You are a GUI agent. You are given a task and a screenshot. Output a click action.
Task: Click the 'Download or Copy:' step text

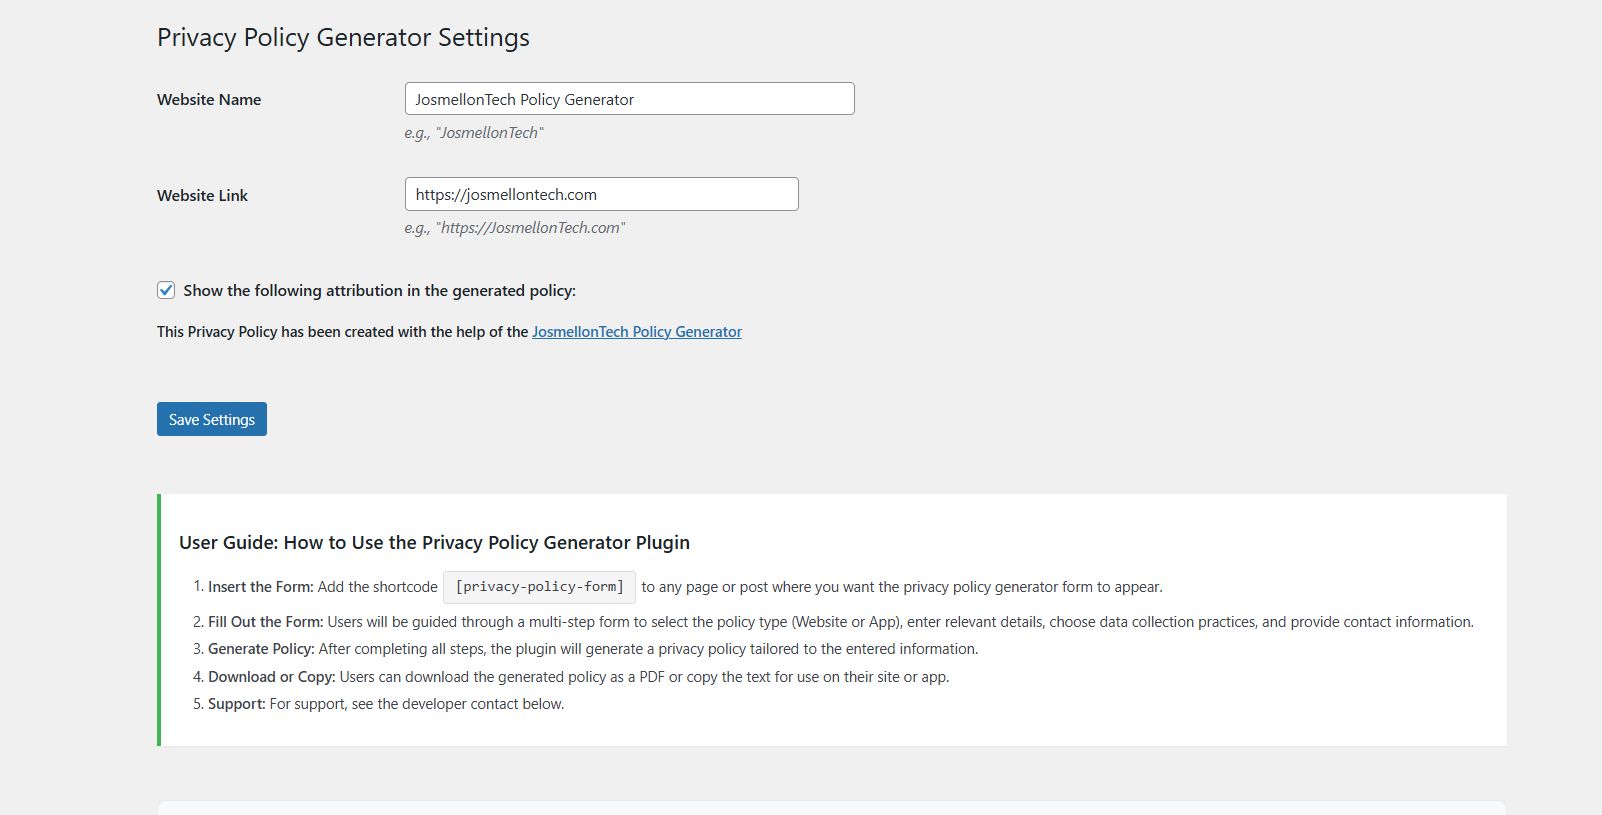coord(272,677)
